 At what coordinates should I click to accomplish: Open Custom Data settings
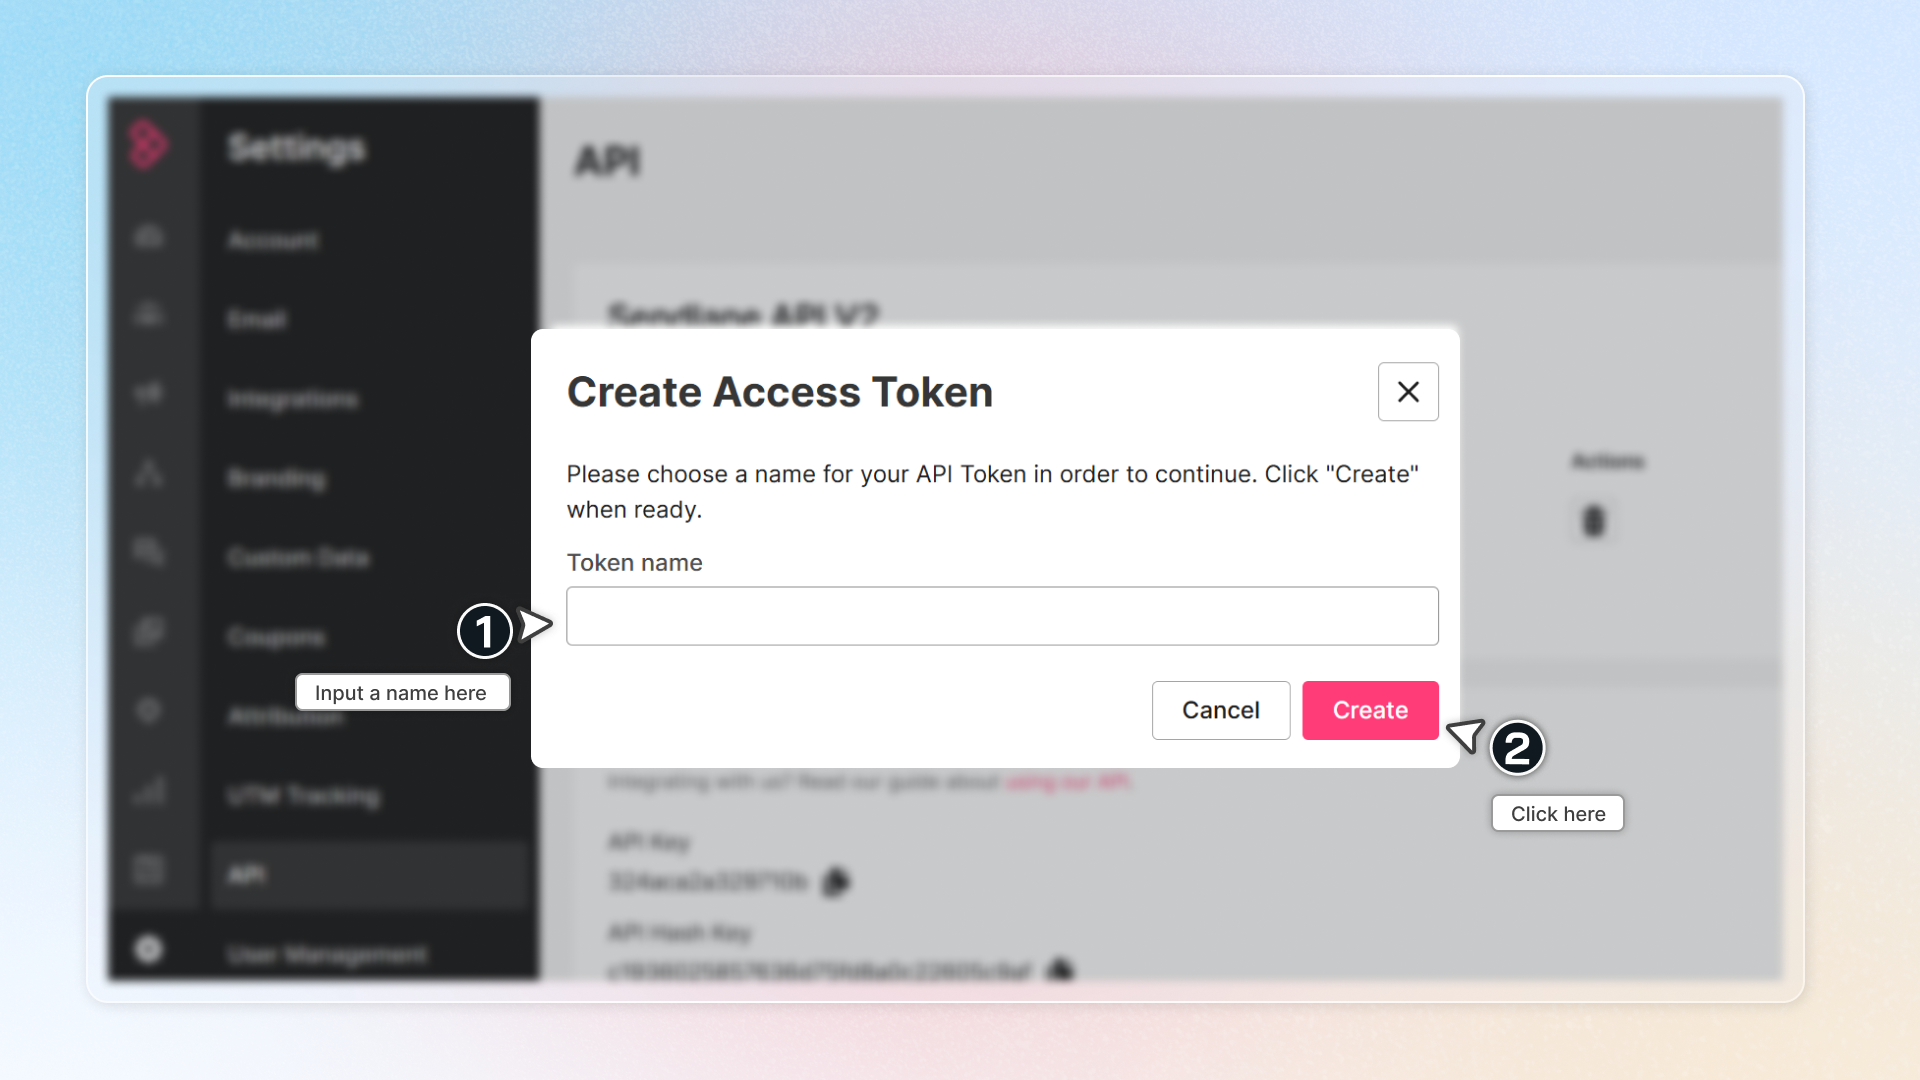[298, 557]
